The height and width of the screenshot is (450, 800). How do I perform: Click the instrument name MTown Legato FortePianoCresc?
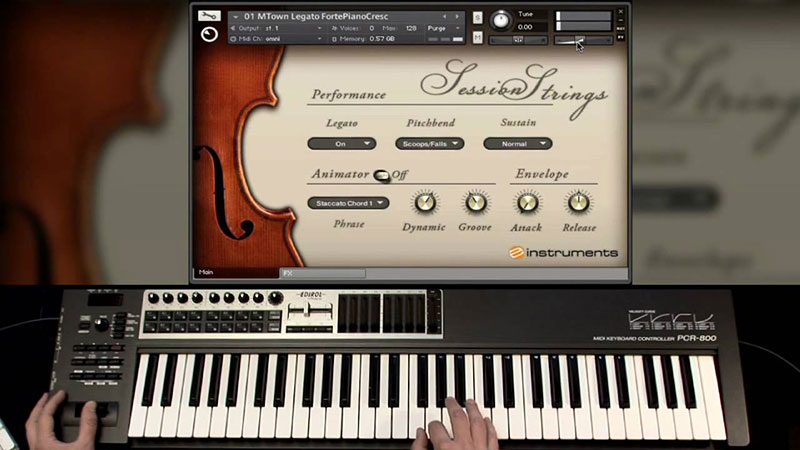[316, 16]
